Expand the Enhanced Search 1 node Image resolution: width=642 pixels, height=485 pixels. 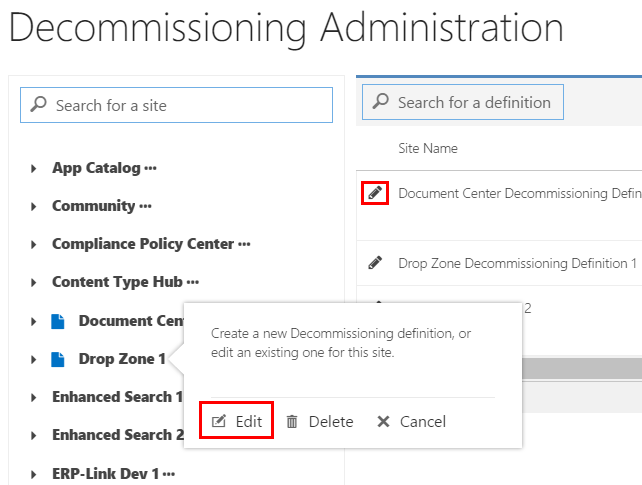coord(35,397)
